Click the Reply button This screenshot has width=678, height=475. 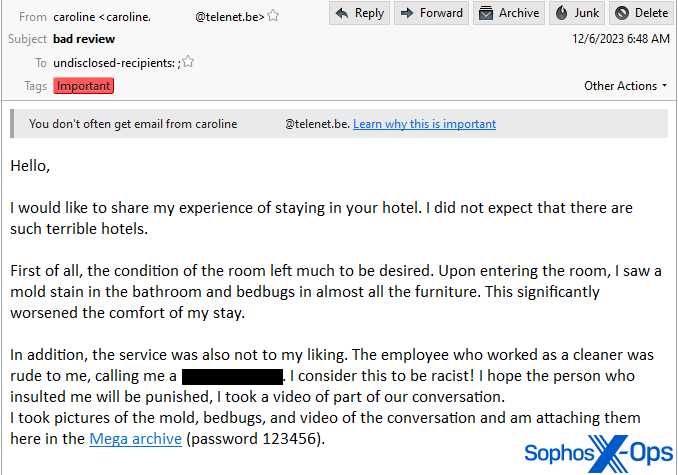[359, 13]
